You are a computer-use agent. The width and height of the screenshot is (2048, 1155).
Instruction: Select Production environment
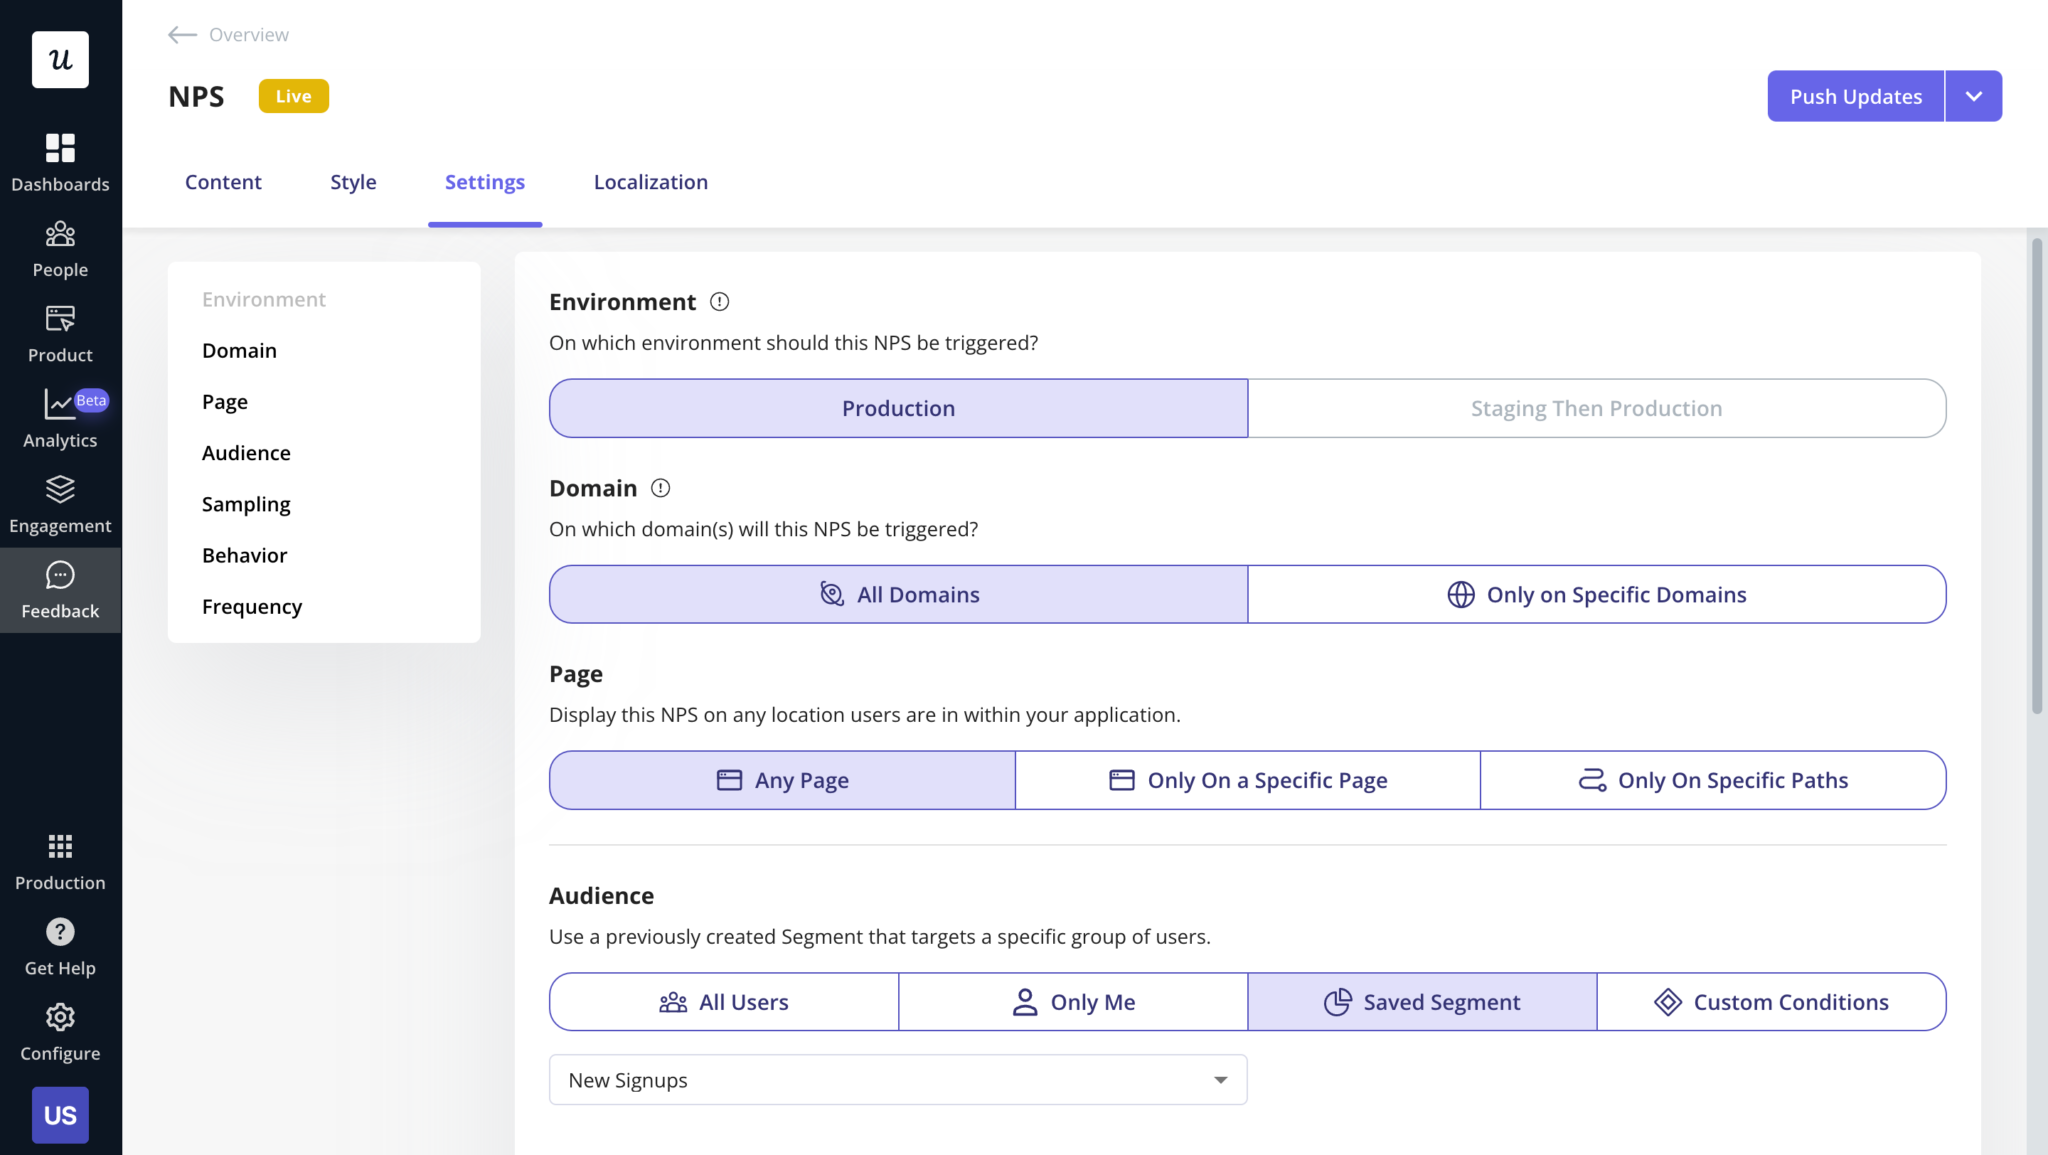click(897, 408)
